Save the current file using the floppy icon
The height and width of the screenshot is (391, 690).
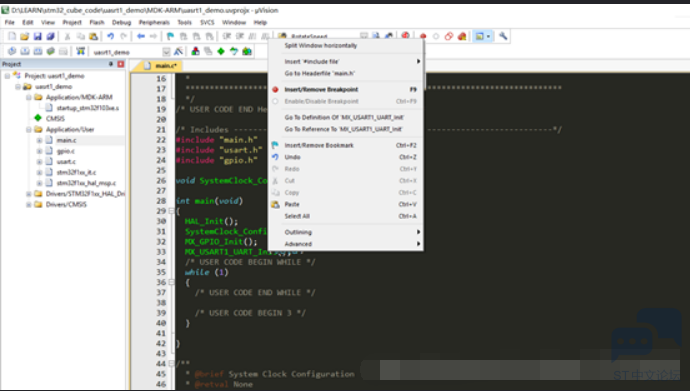click(37, 37)
